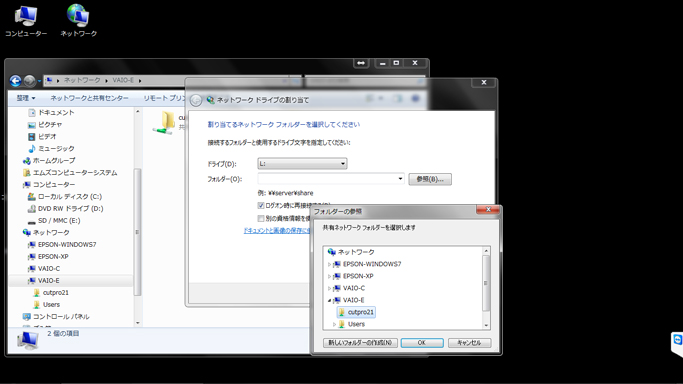
Task: Click cutpro21 shared folder icon in Explorer sidebar
Action: point(37,293)
